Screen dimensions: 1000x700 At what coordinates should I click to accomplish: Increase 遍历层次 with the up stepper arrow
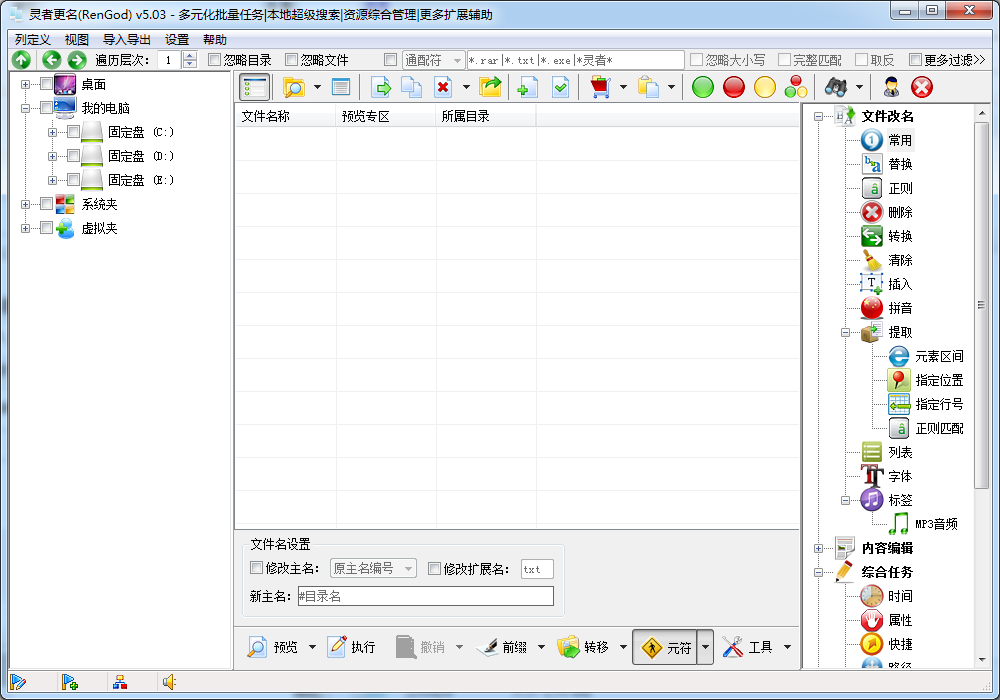point(189,55)
